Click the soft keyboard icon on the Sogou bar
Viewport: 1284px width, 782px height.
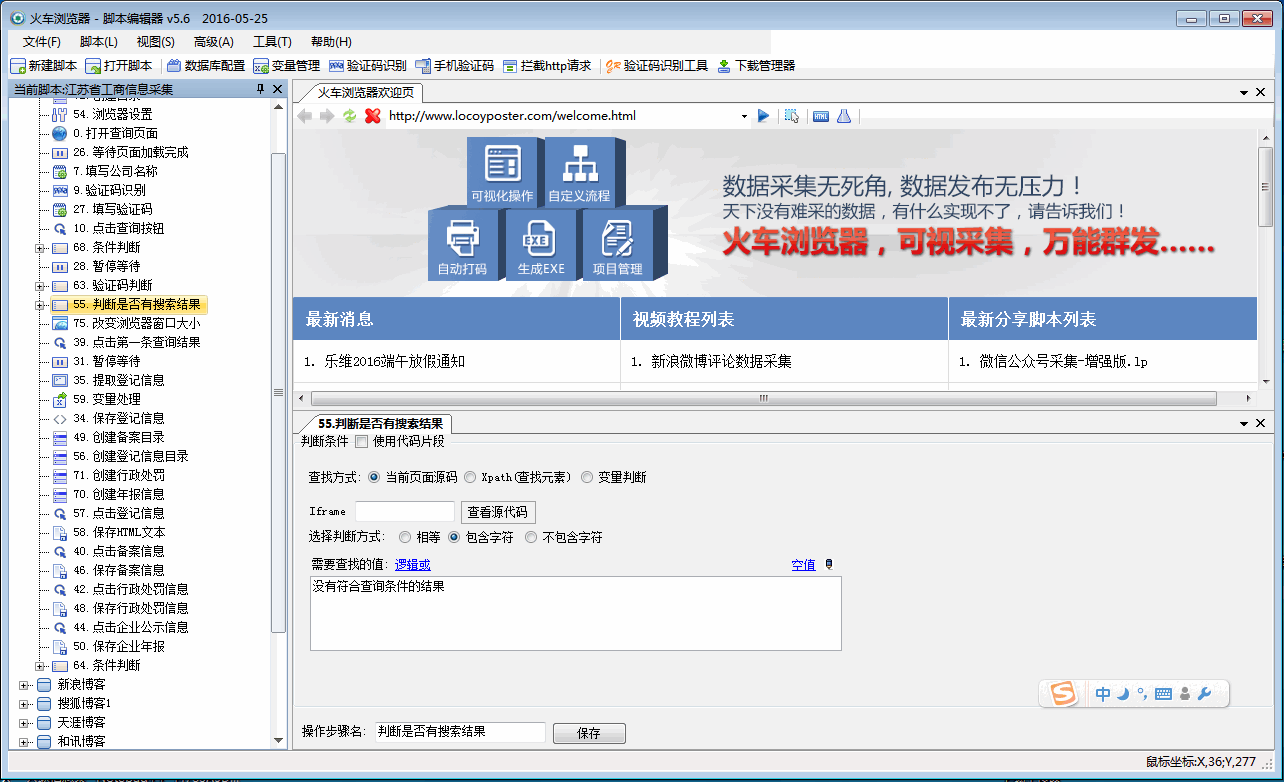(x=1163, y=694)
